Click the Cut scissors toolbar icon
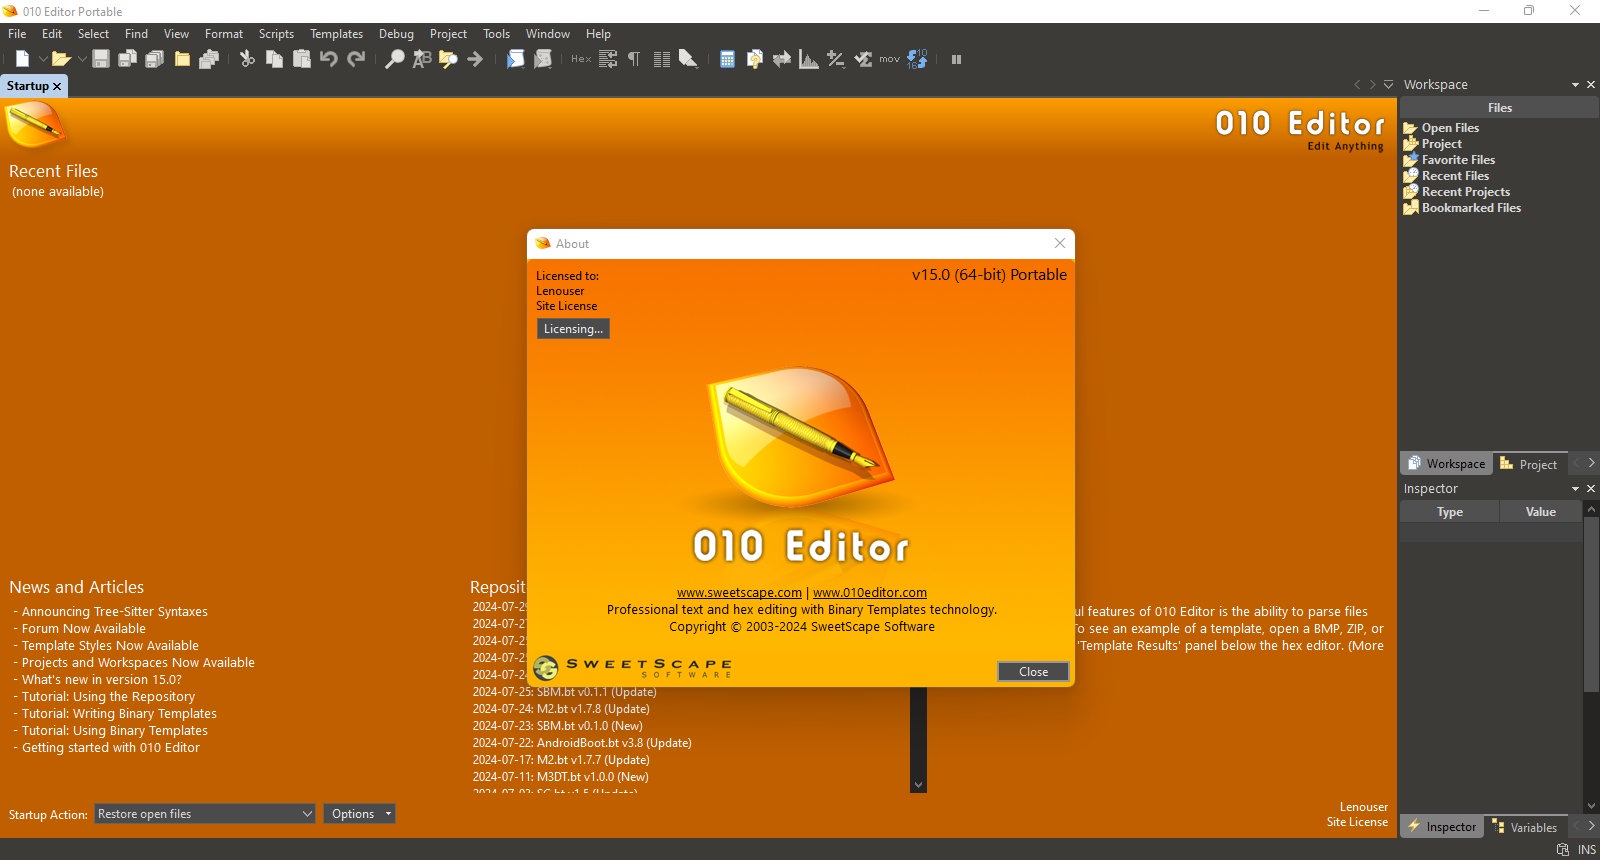The image size is (1600, 860). [x=247, y=59]
